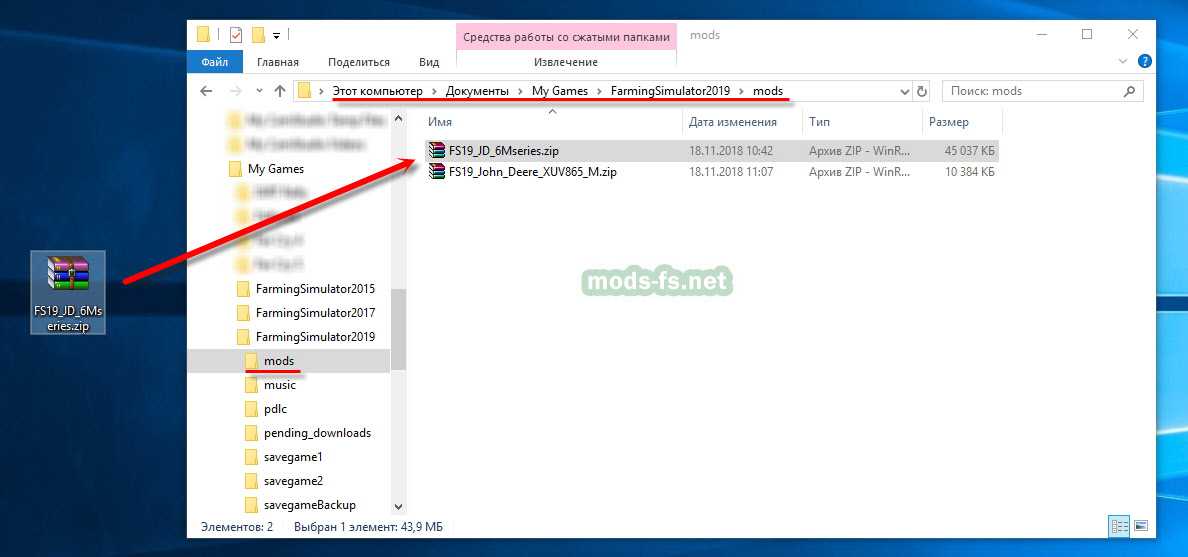Open the Customize Quick Access Toolbar dropdown arrow
The image size is (1188, 557).
coord(277,36)
